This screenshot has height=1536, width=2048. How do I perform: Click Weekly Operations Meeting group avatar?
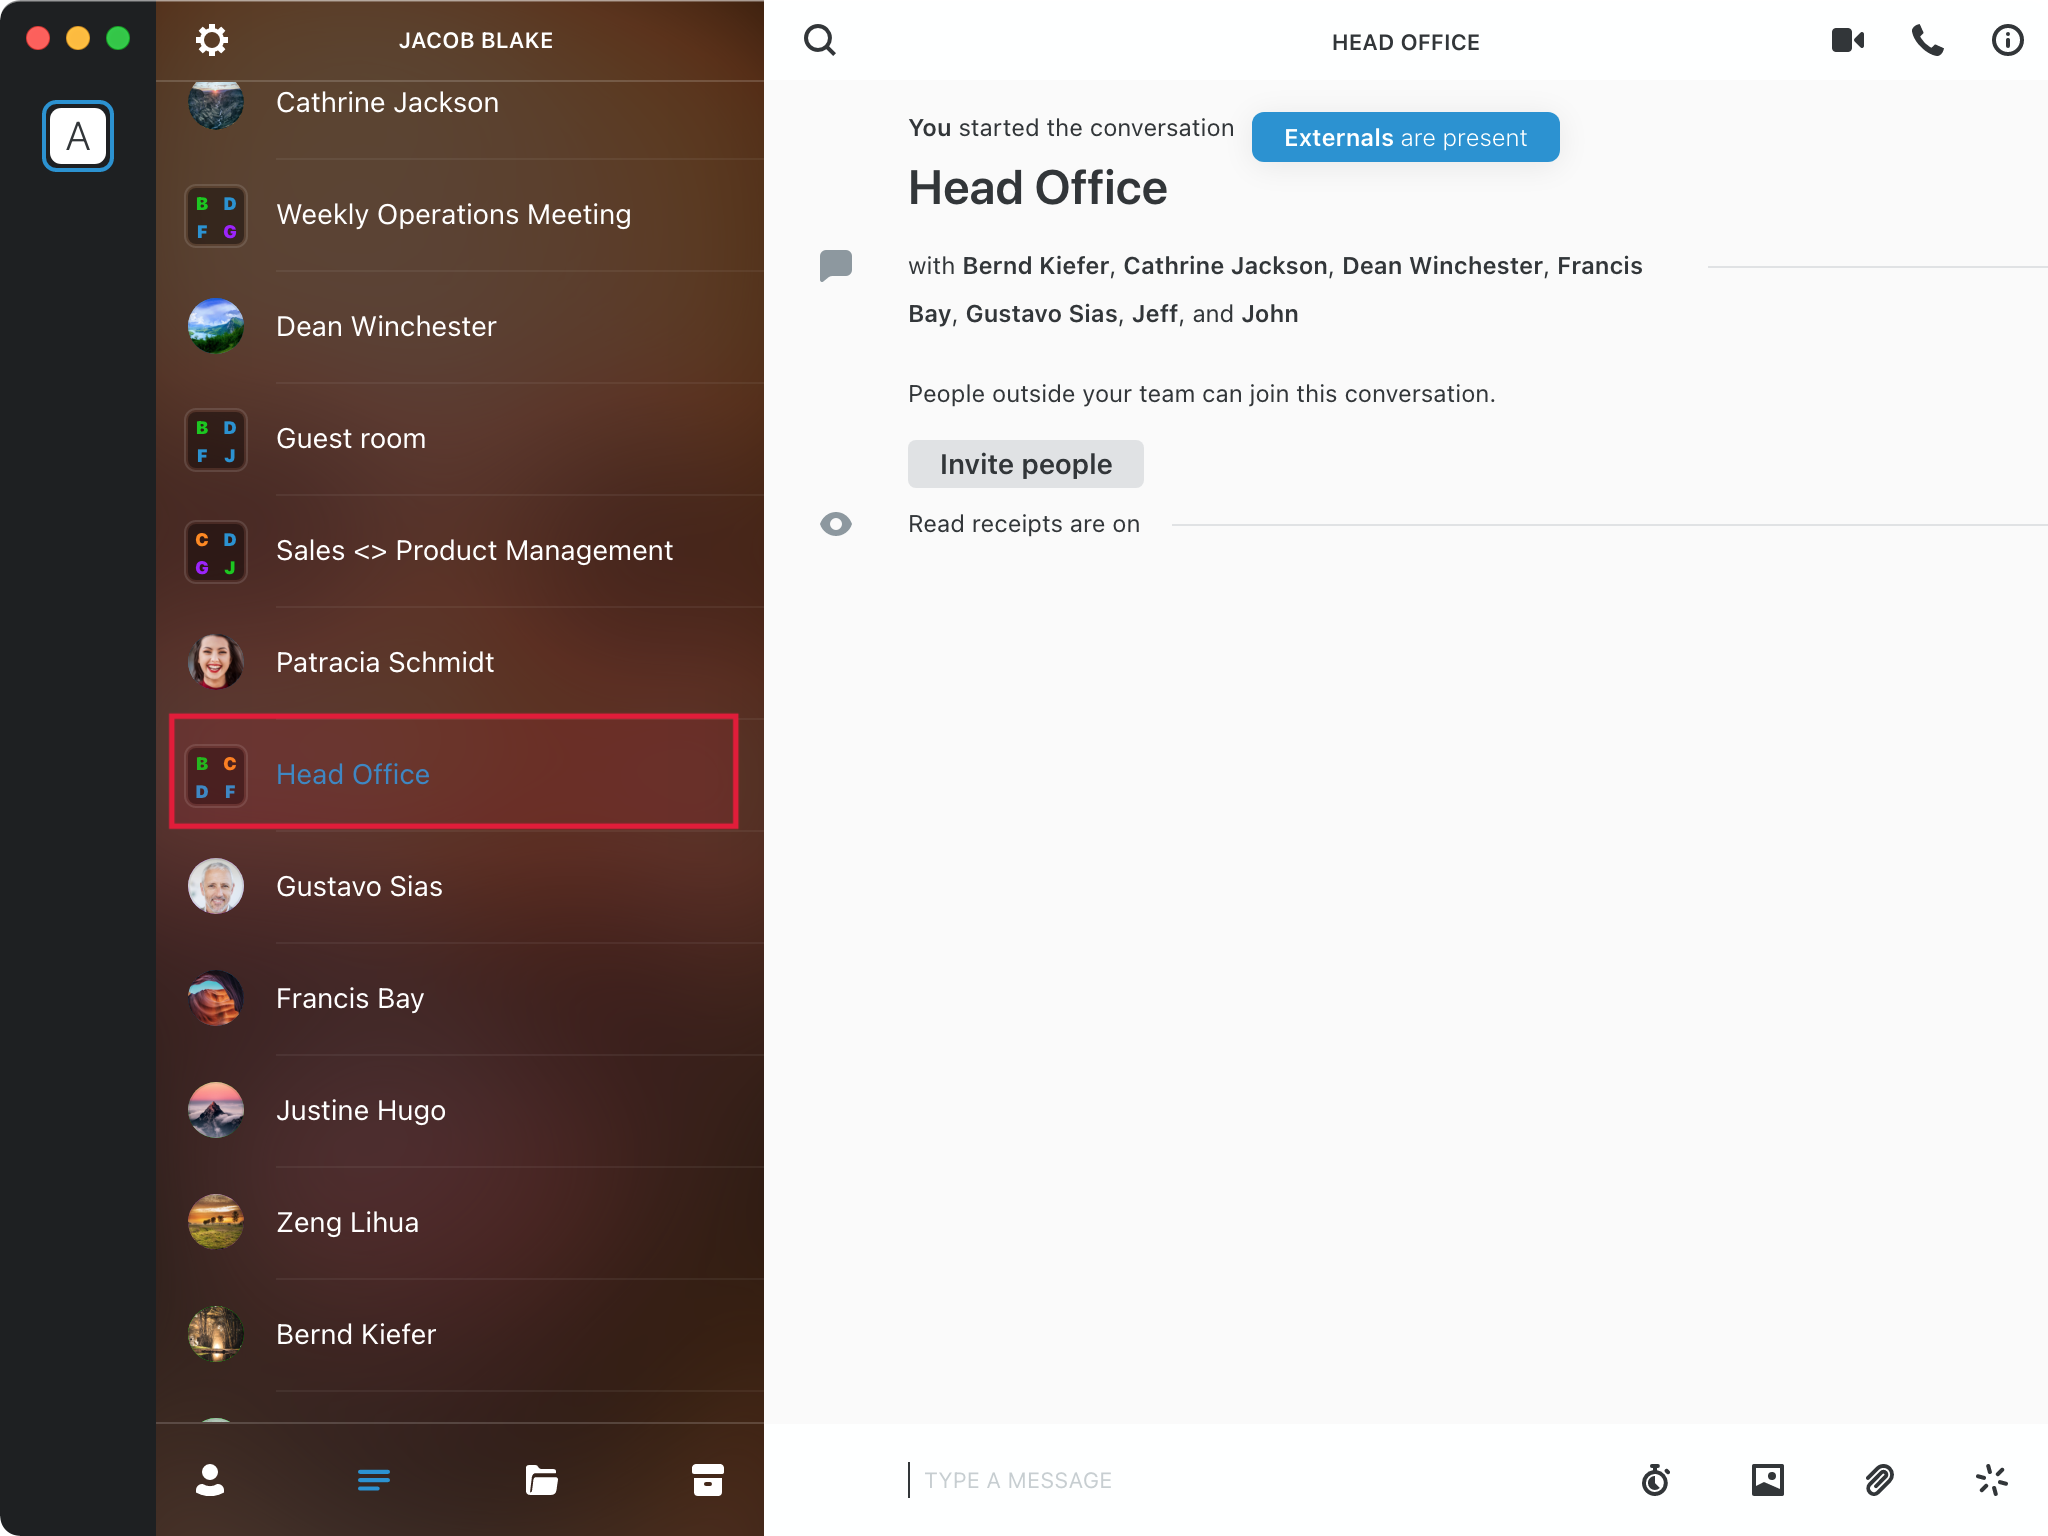pos(216,215)
